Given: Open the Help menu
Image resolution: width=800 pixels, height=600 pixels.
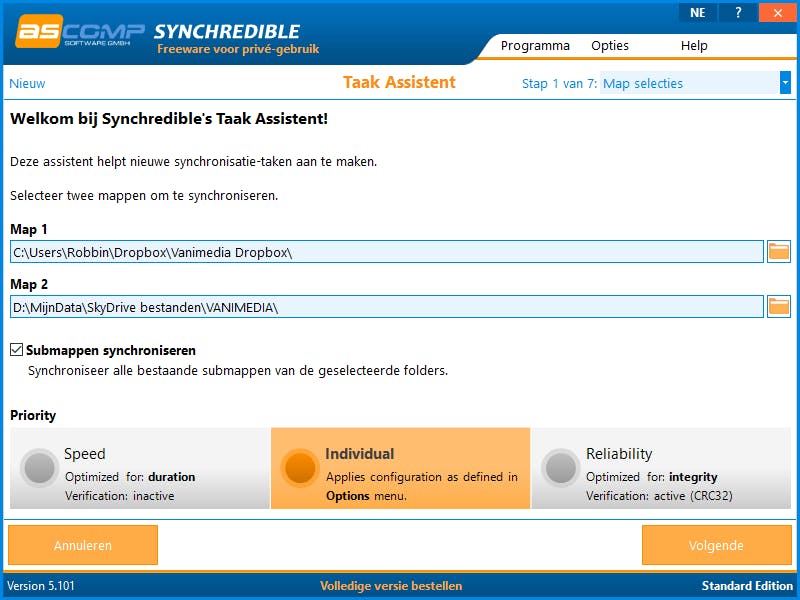Looking at the screenshot, I should pos(694,45).
